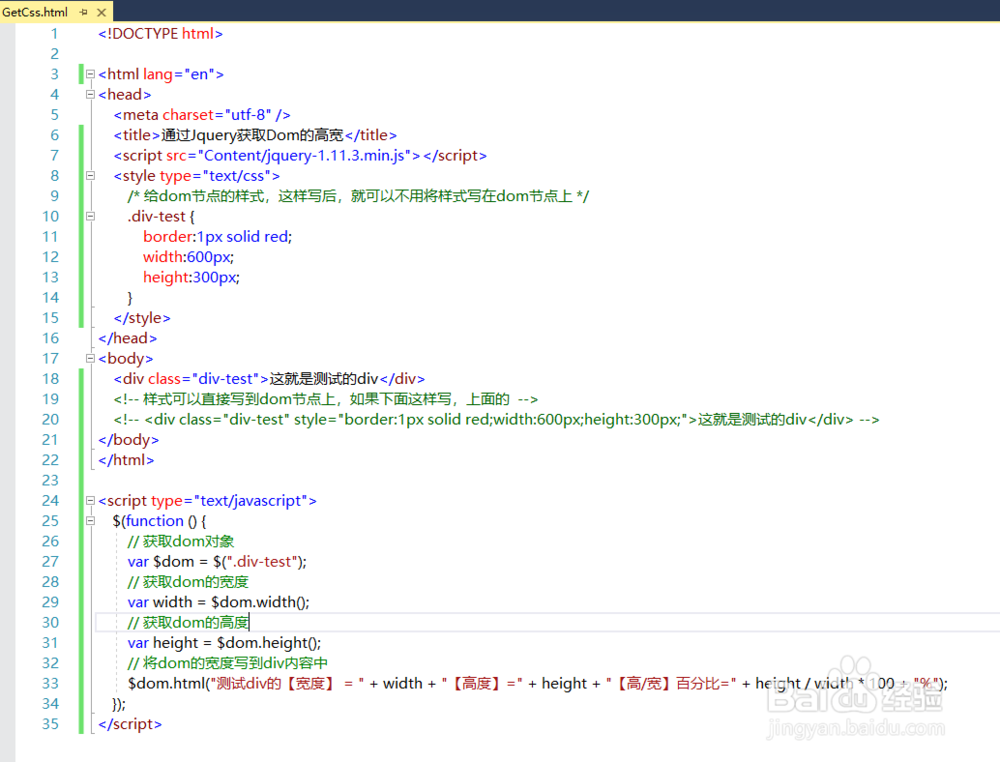Click the meta charset="utf-8" tag
The image size is (1000, 762).
(x=202, y=115)
